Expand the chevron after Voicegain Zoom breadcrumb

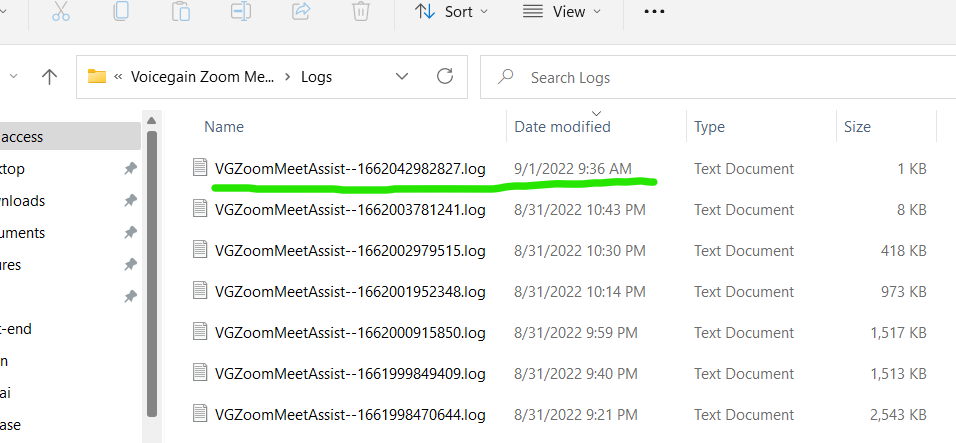[287, 77]
